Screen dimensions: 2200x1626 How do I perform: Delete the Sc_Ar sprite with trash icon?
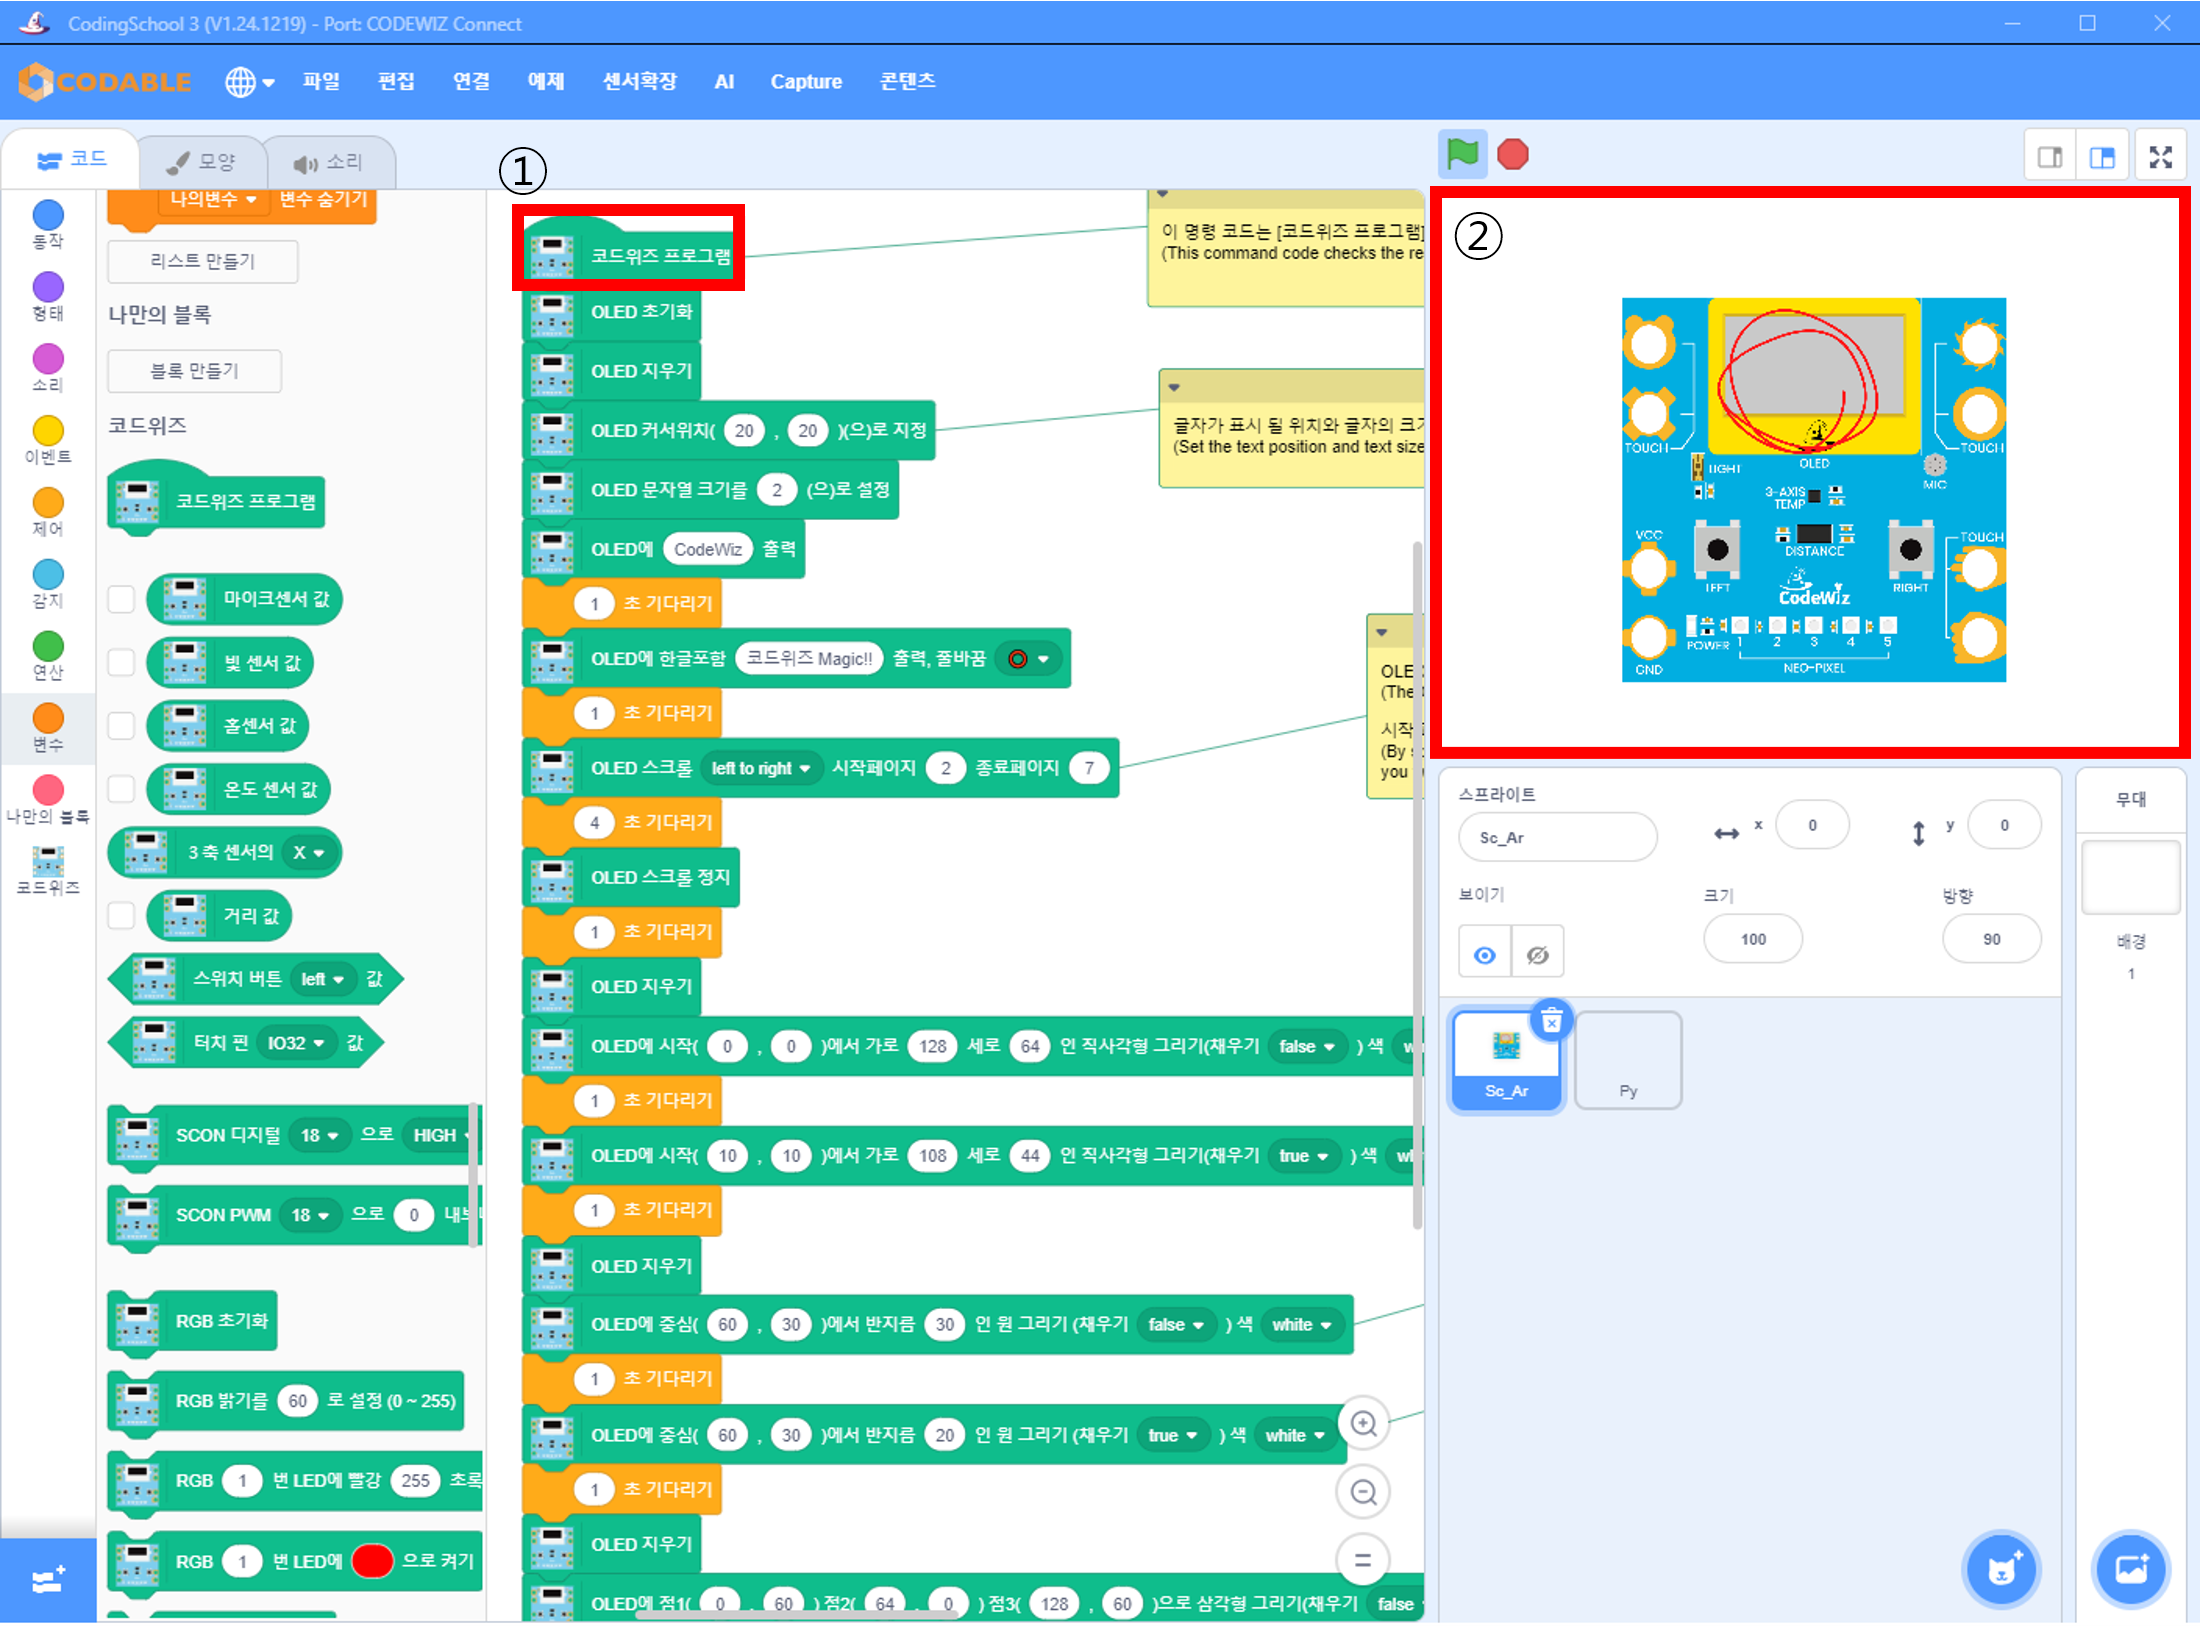point(1552,1021)
